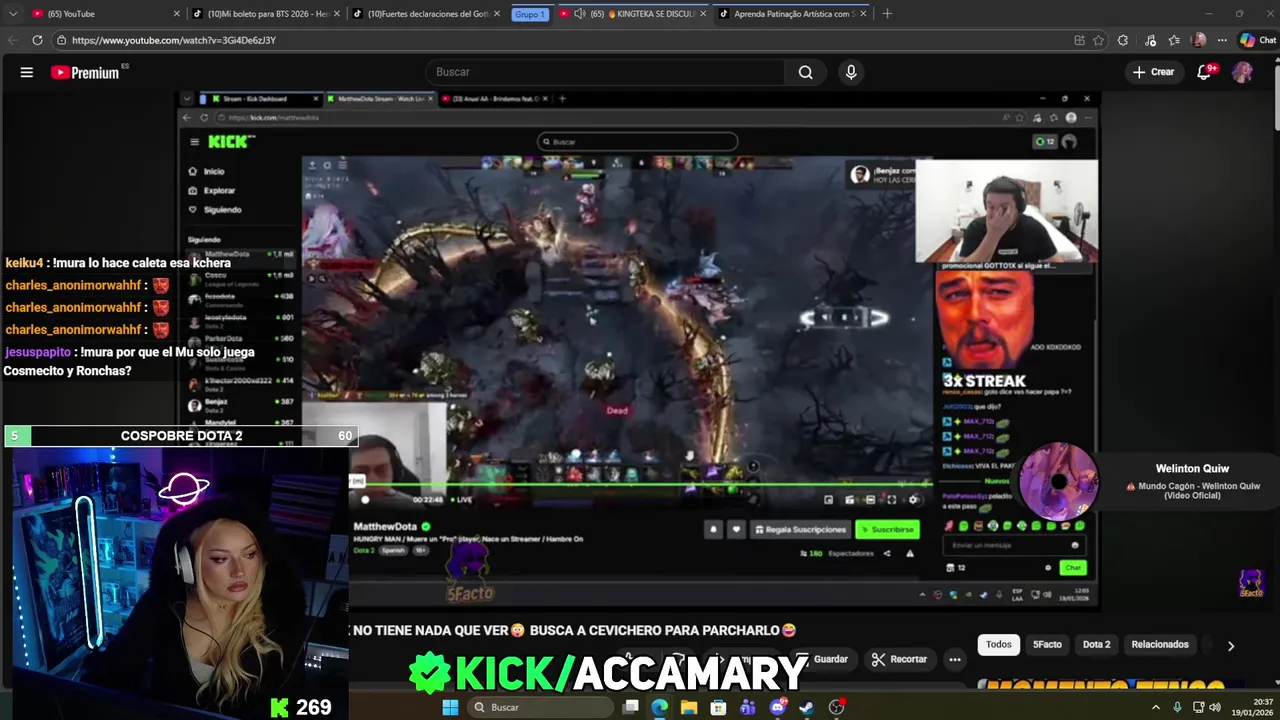Open favorites list toolbar icon
The width and height of the screenshot is (1280, 720).
point(1175,40)
